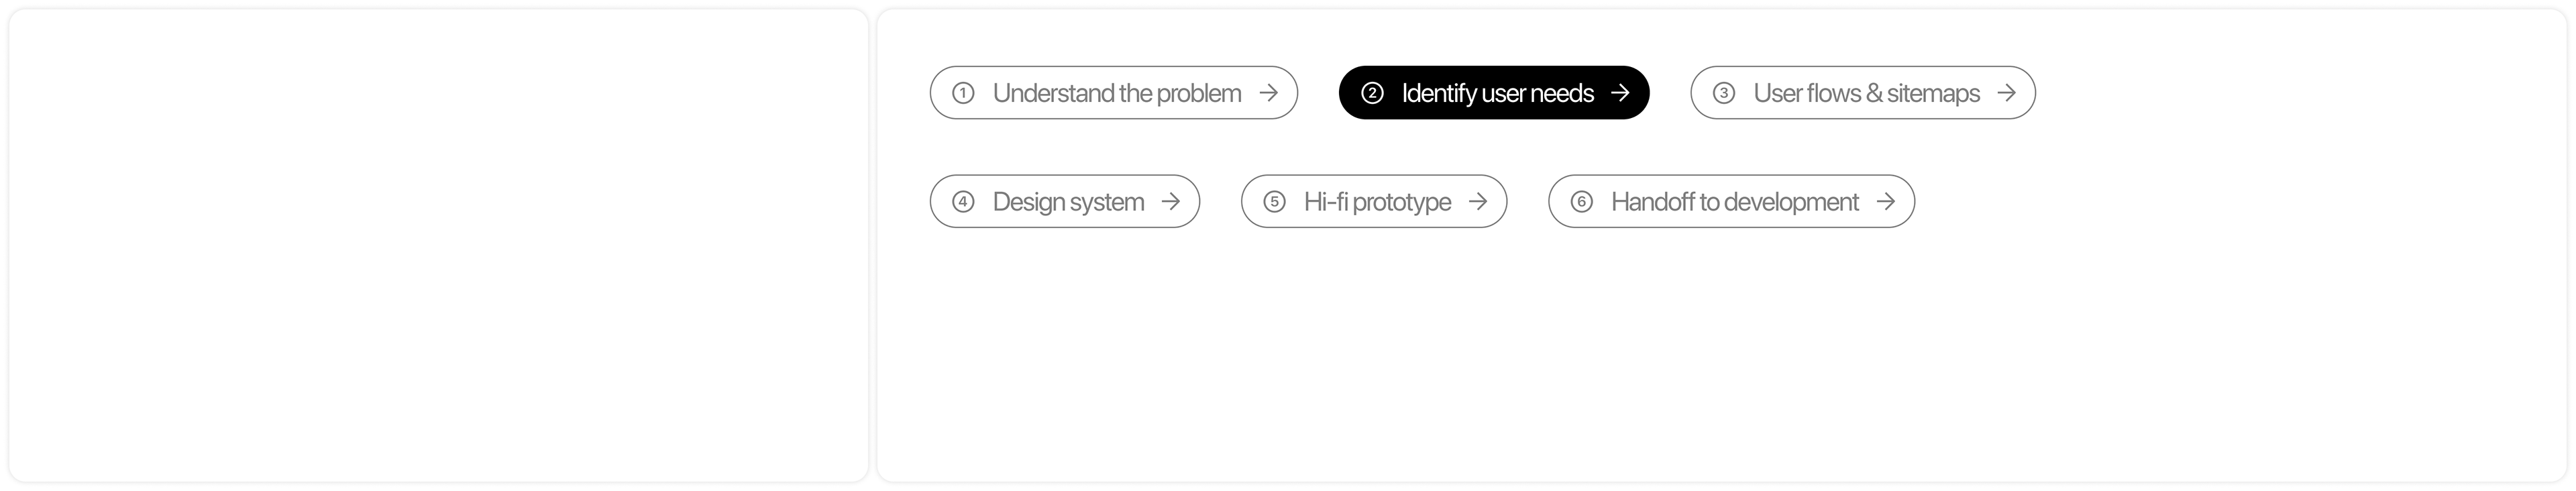Open the Hi-fi prototype step
This screenshot has width=2576, height=491.
(x=1377, y=202)
